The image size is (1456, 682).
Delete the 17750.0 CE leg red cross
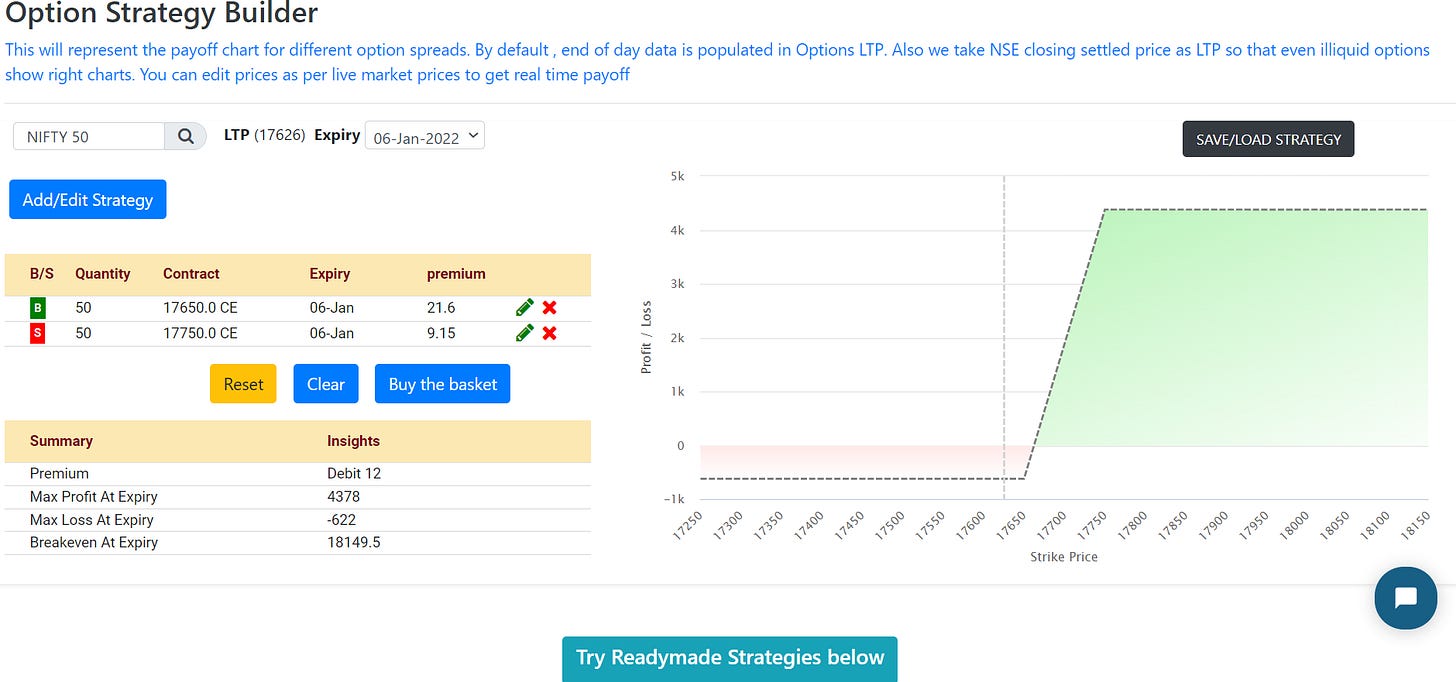coord(549,333)
